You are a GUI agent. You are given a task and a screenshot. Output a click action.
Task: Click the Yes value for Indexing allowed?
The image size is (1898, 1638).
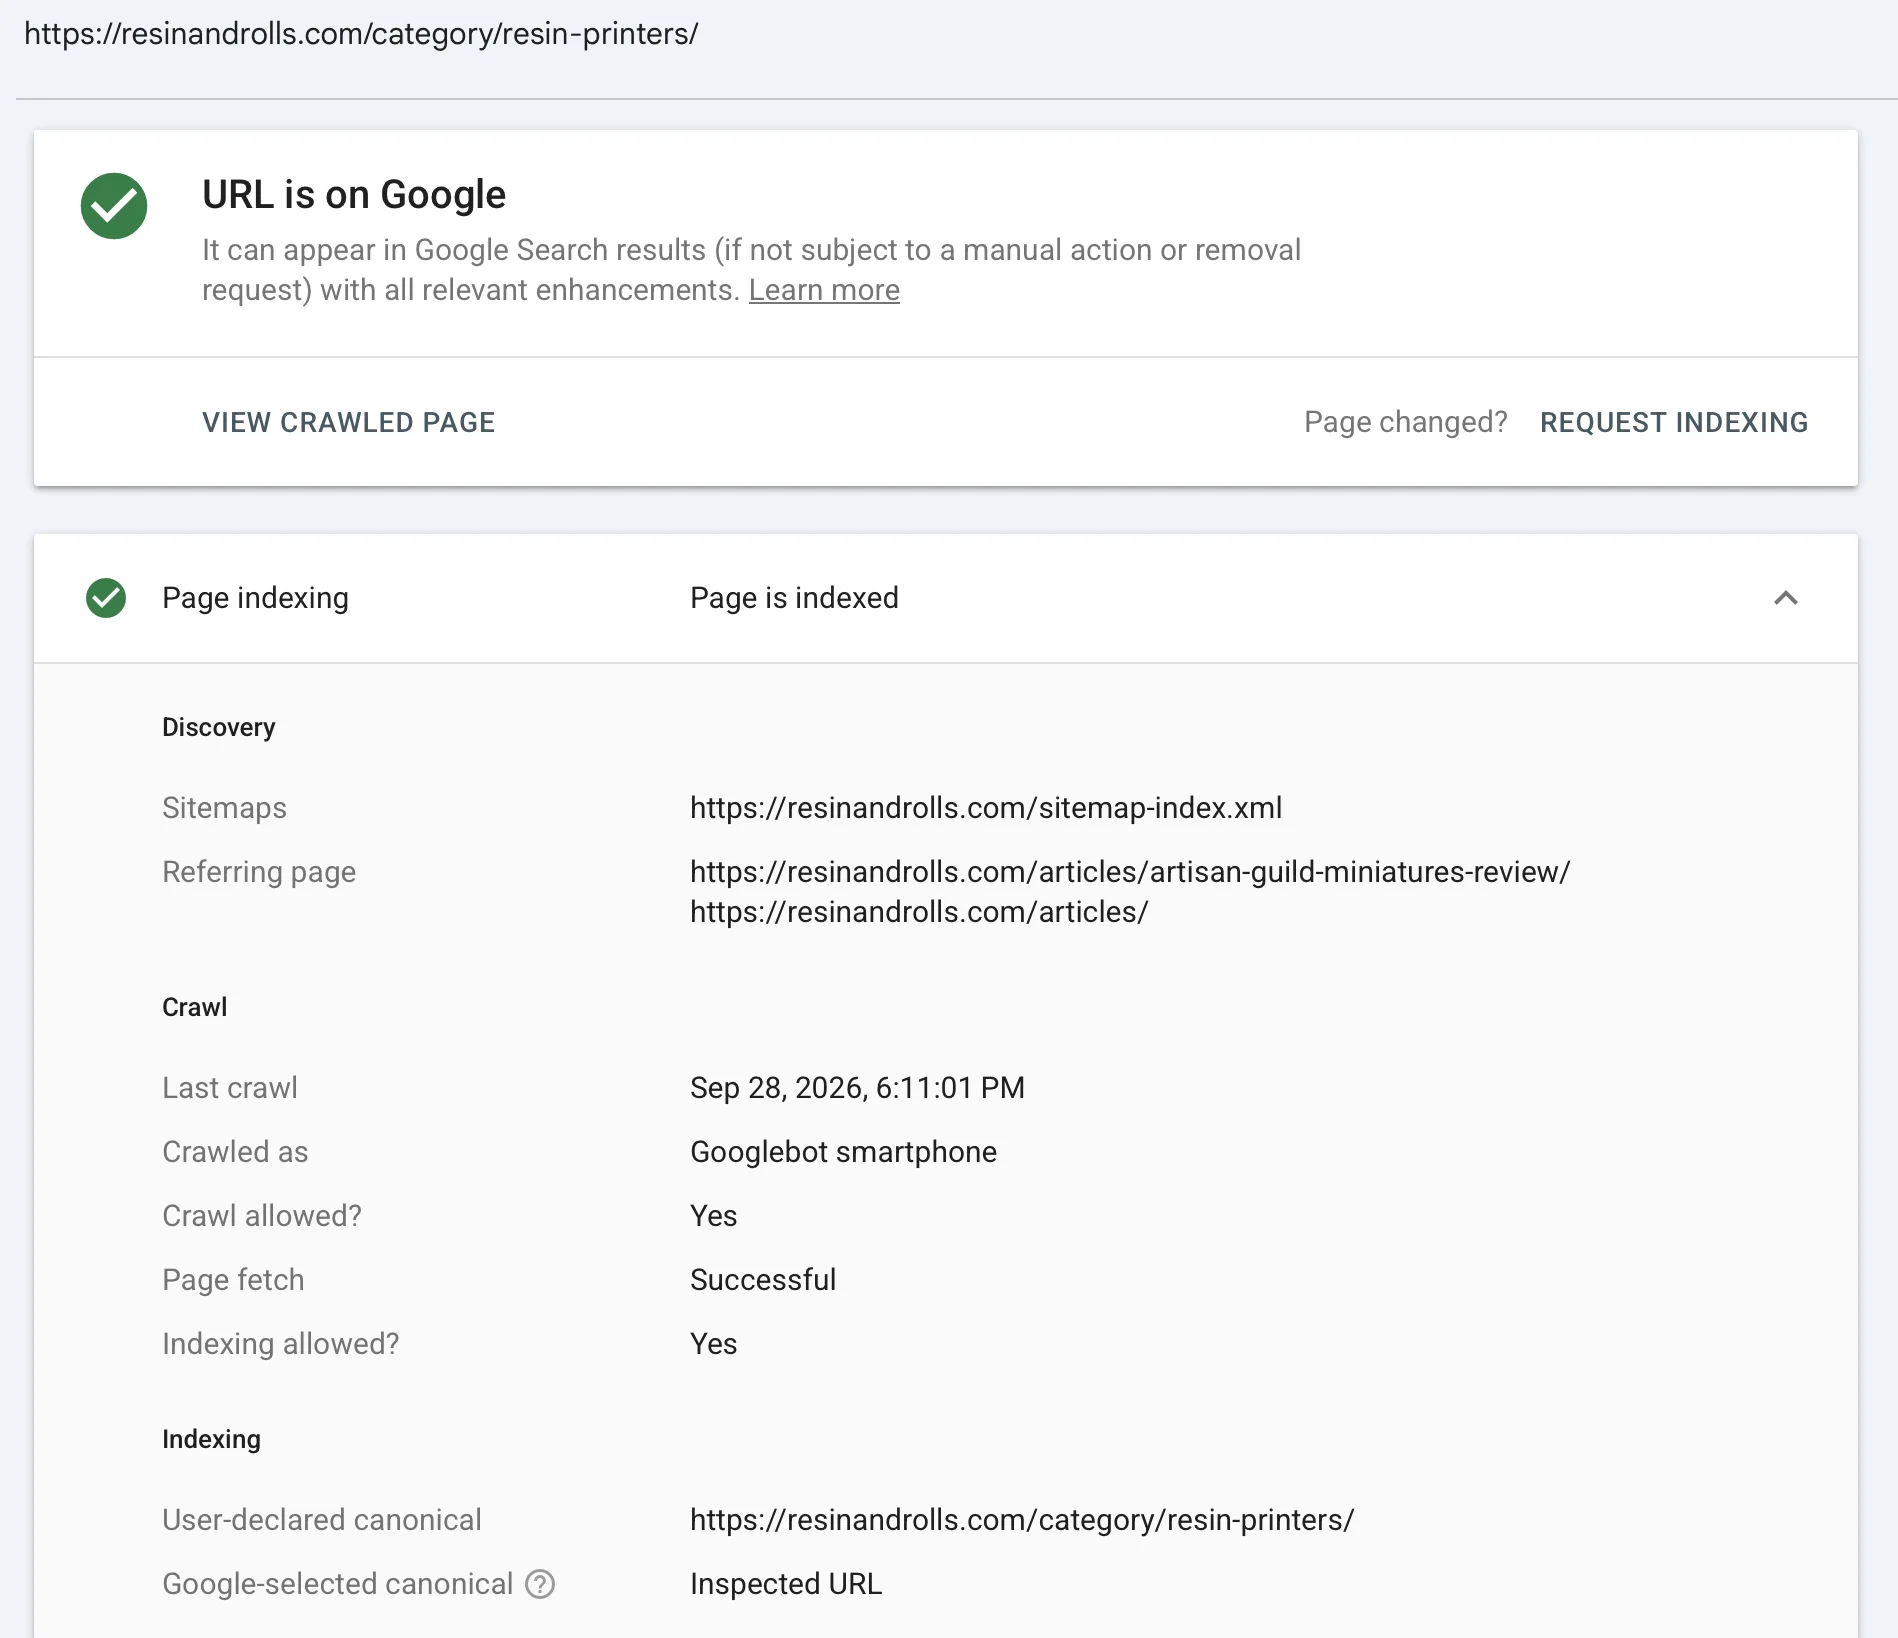coord(713,1344)
